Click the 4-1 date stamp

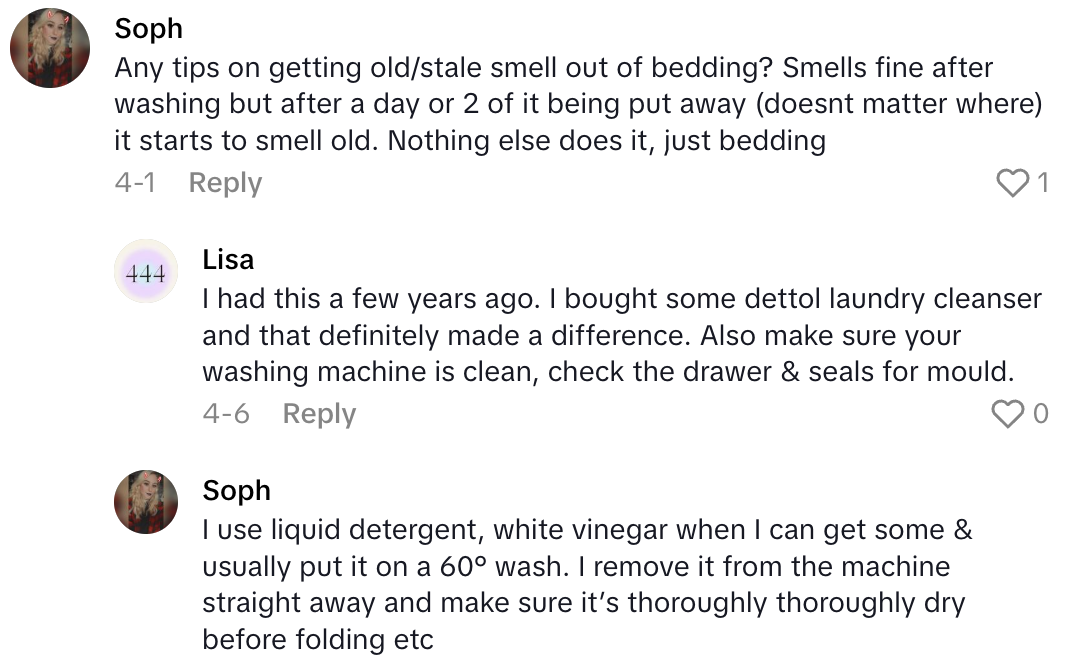(x=134, y=183)
